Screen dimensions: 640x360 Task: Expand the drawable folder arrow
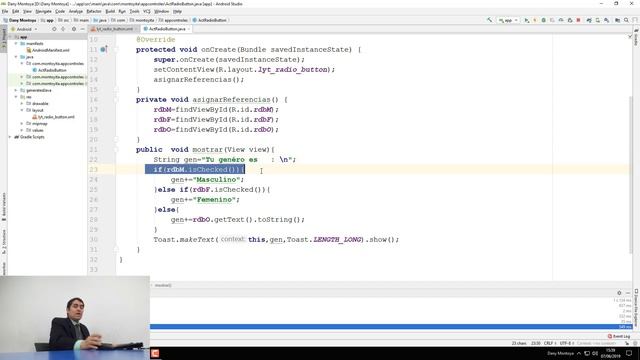coord(22,103)
